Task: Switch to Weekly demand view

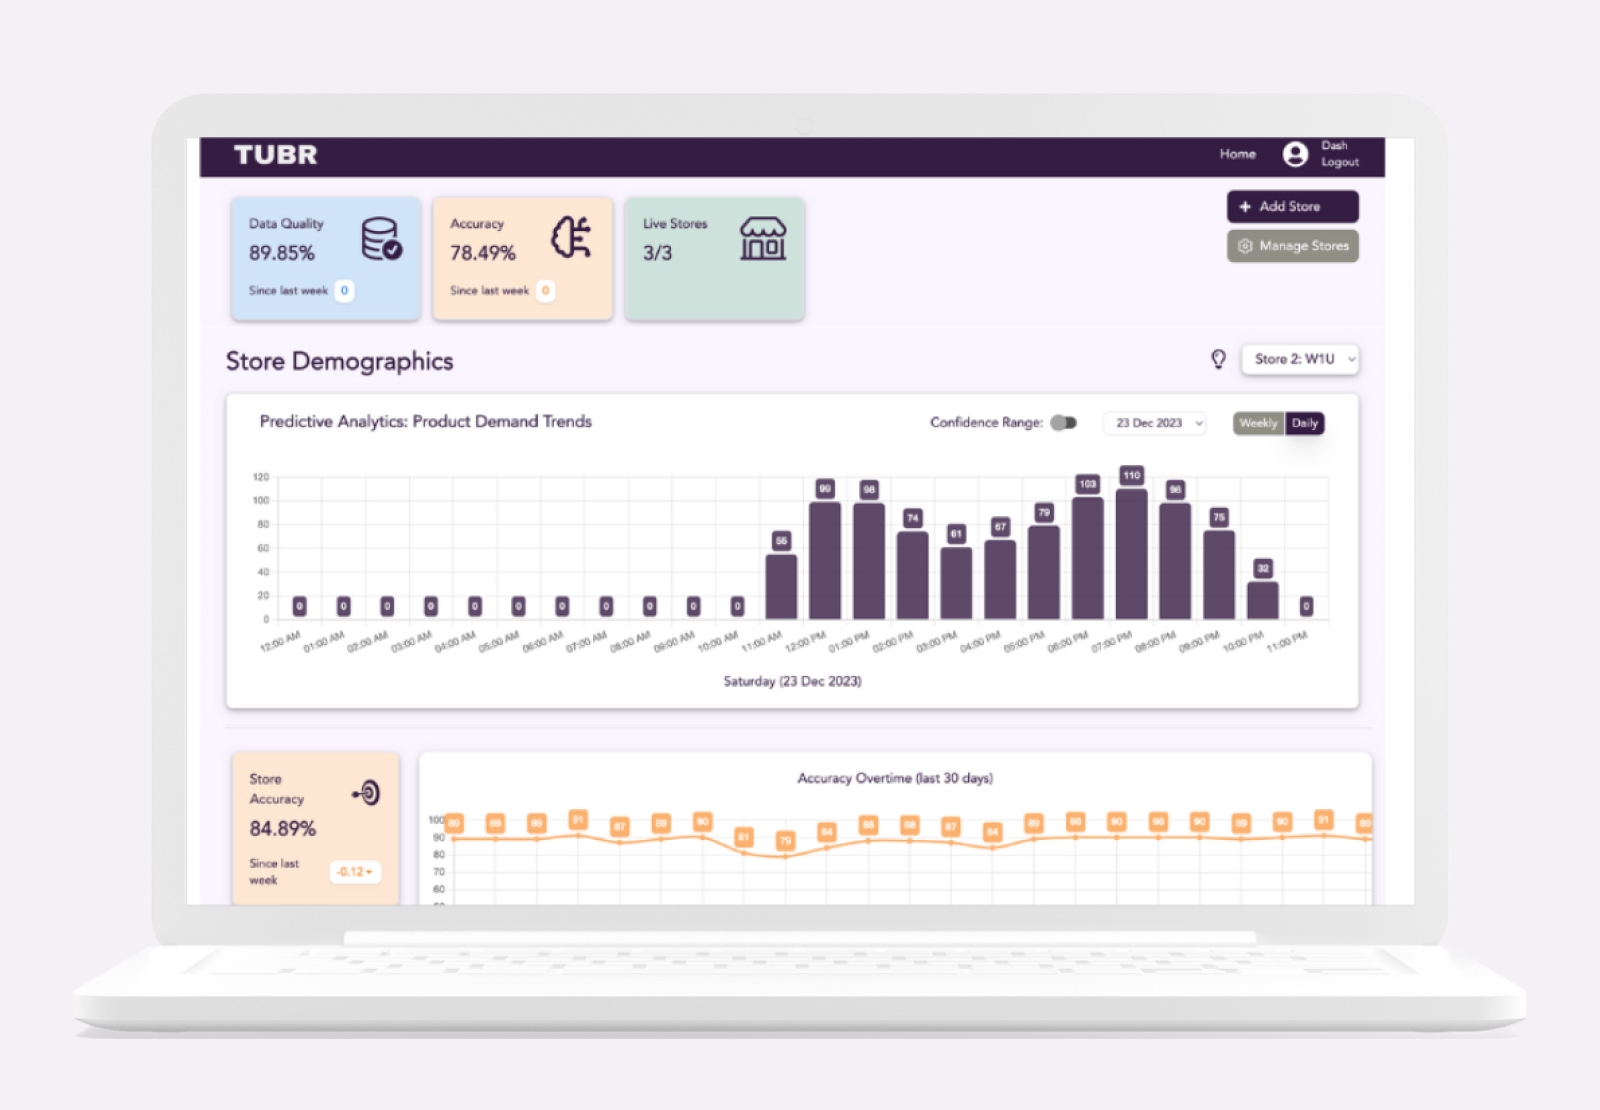Action: (x=1258, y=423)
